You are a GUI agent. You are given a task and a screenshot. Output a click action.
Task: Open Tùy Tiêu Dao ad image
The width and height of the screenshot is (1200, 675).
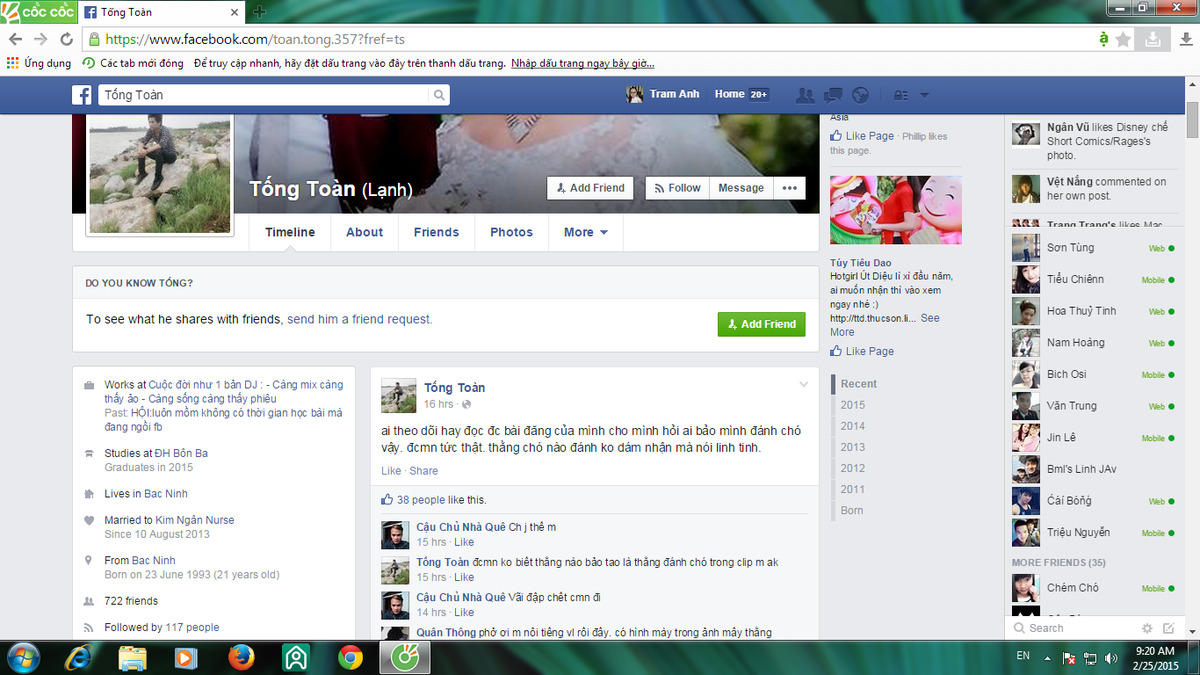[x=896, y=210]
